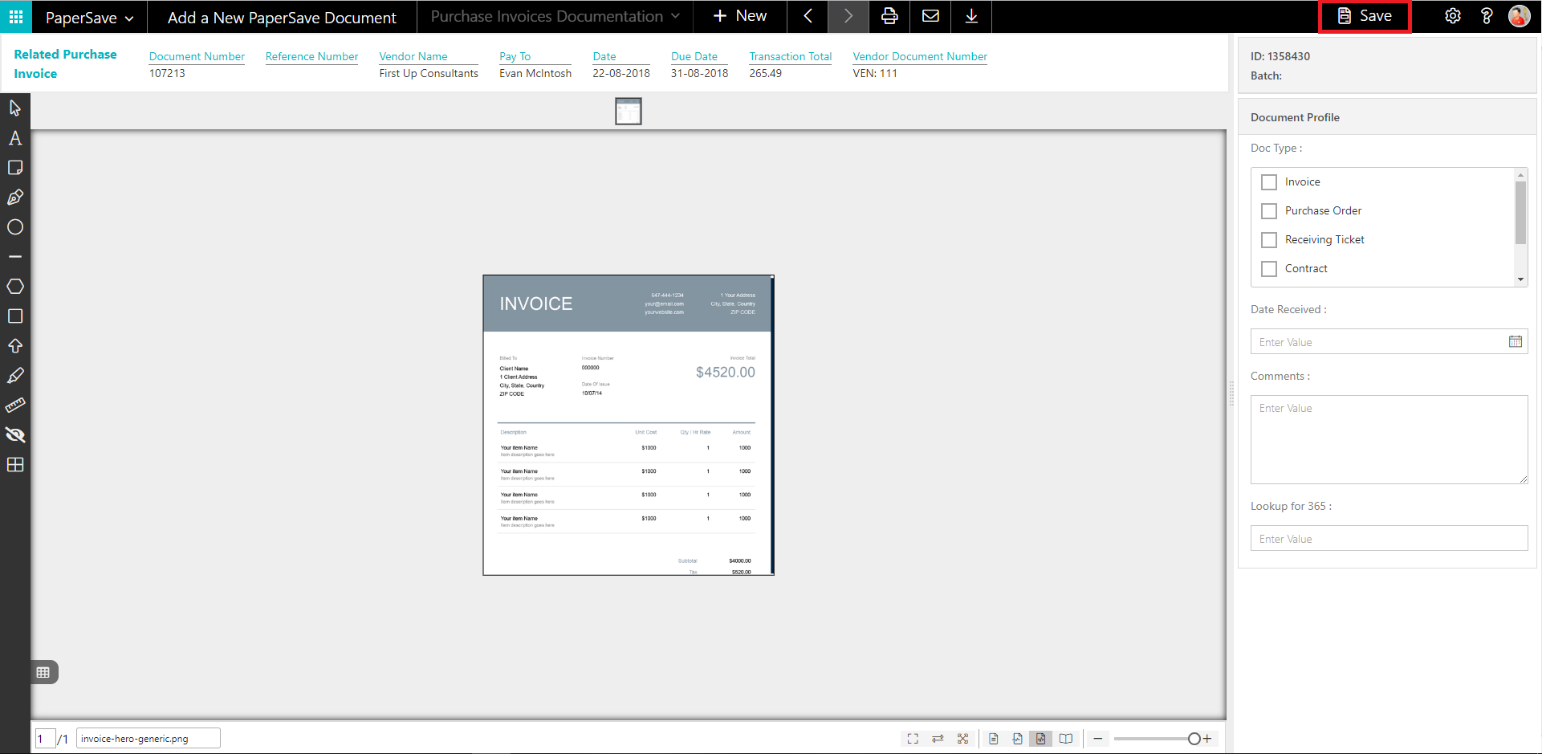Viewport: 1542px width, 754px height.
Task: Open the PaperSave dropdown menu
Action: coord(89,17)
